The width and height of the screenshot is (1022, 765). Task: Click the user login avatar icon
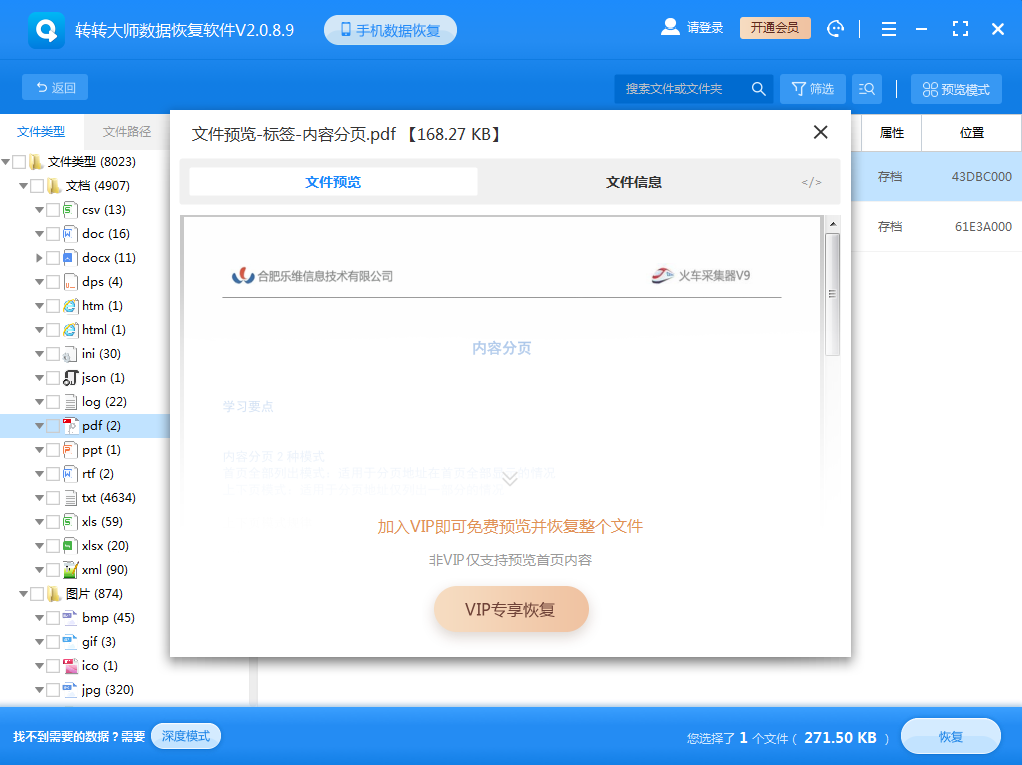tap(670, 27)
